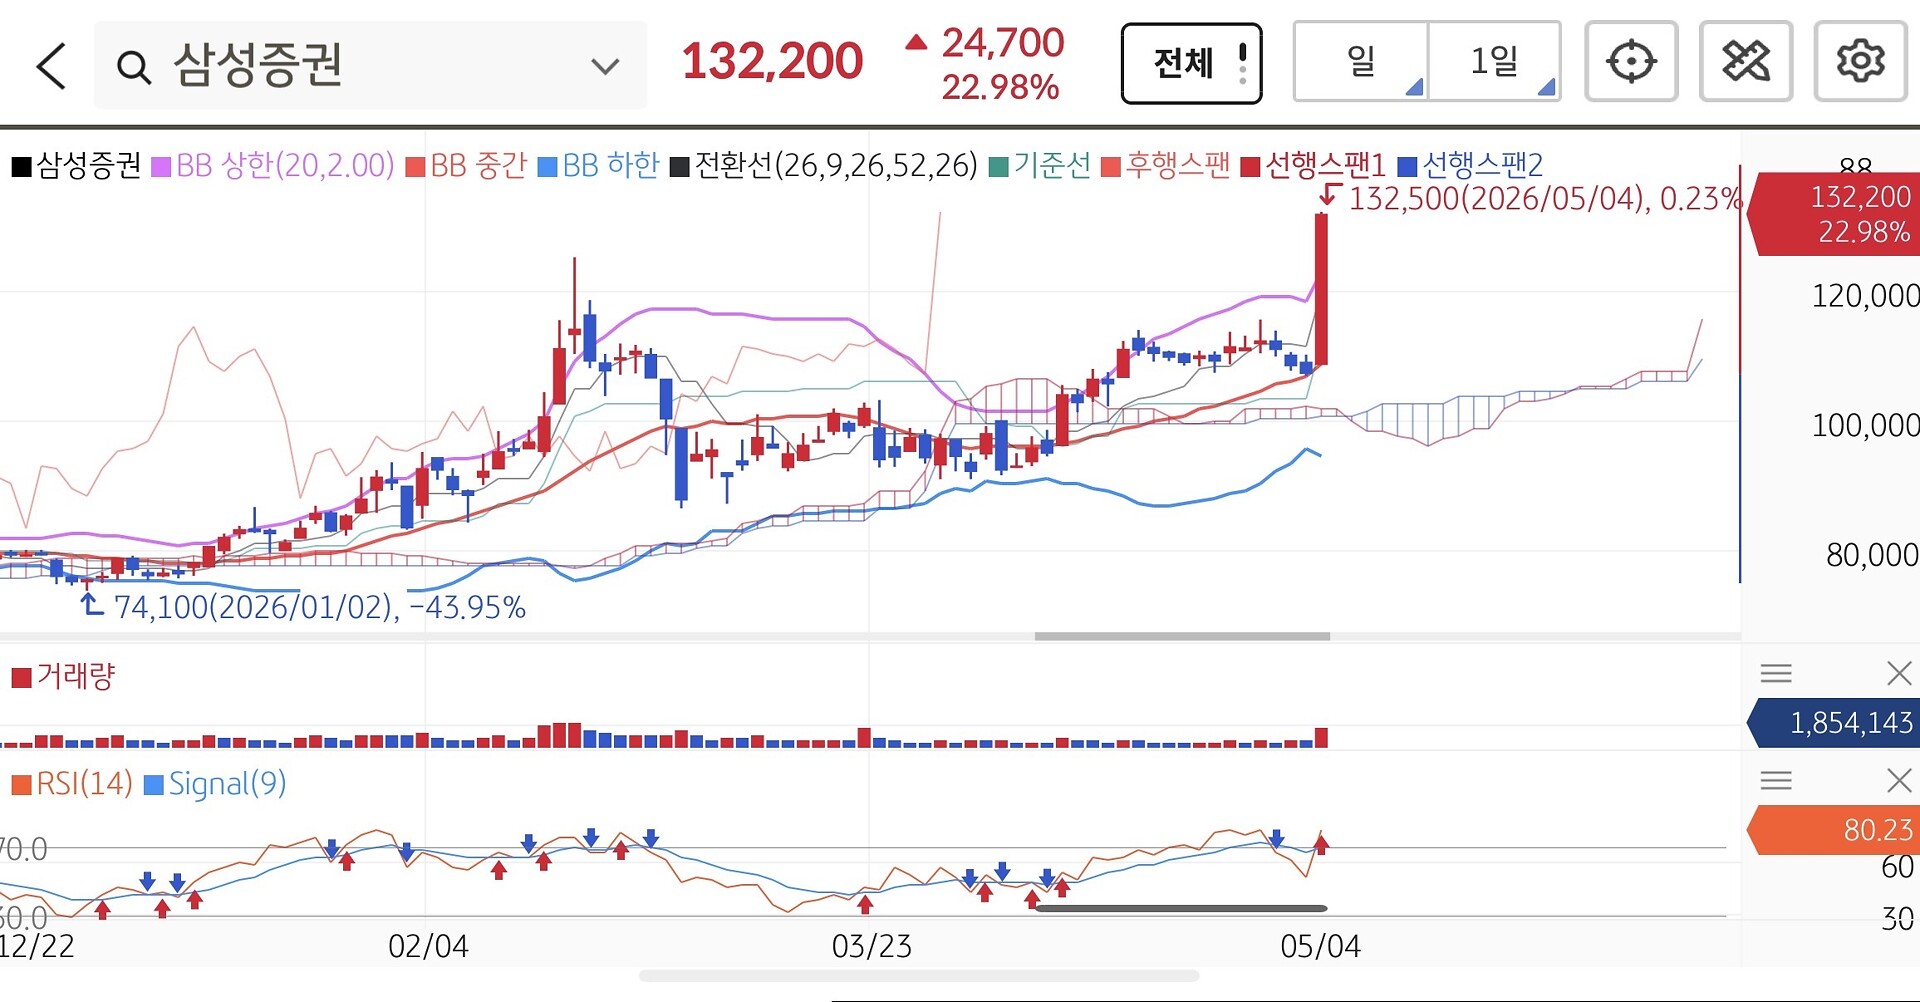Tap the 선행스팬1 legend label
The height and width of the screenshot is (1002, 1920).
[1325, 165]
